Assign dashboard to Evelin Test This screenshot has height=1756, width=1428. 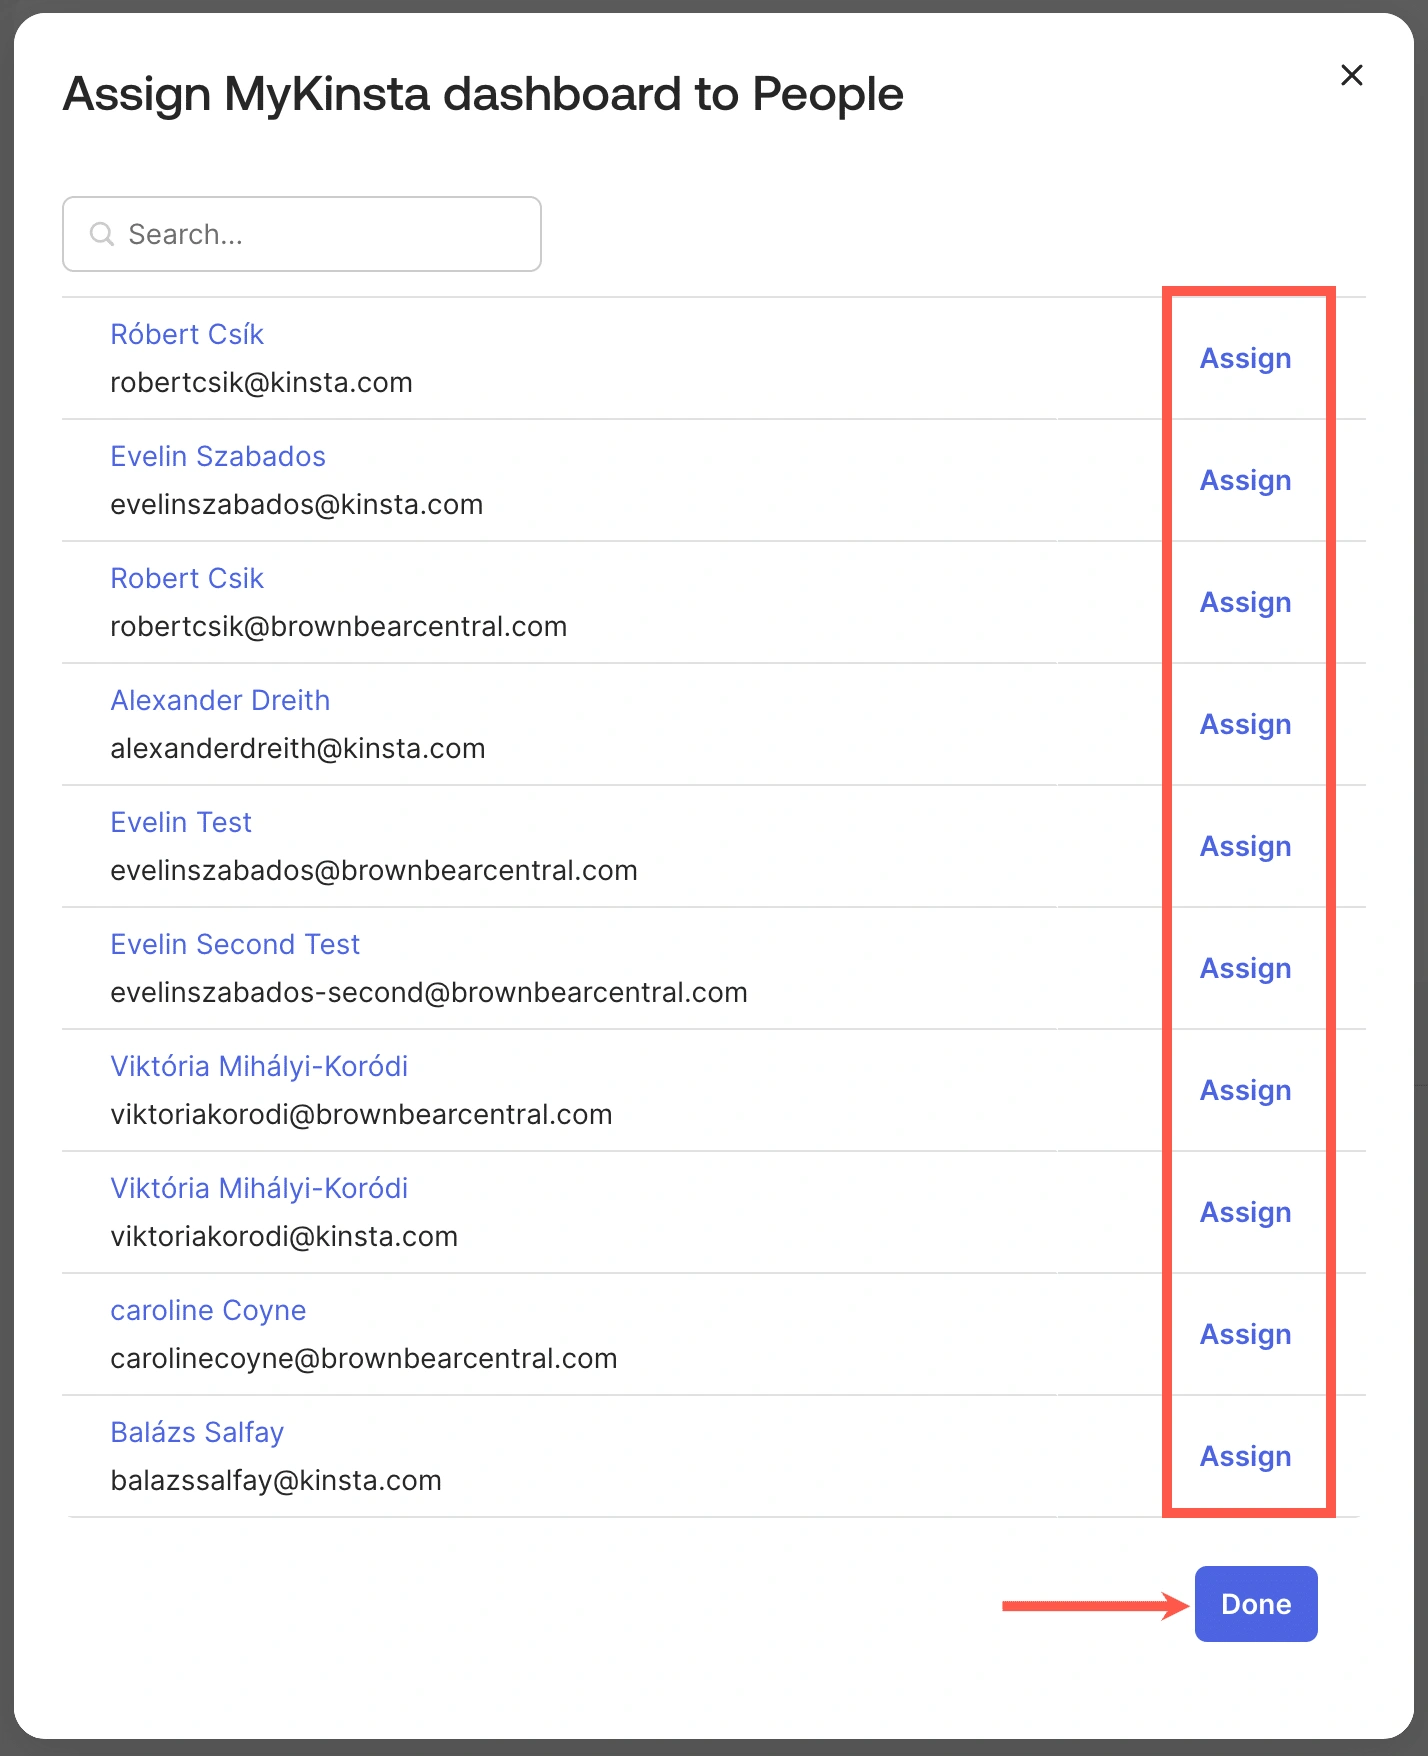1245,846
